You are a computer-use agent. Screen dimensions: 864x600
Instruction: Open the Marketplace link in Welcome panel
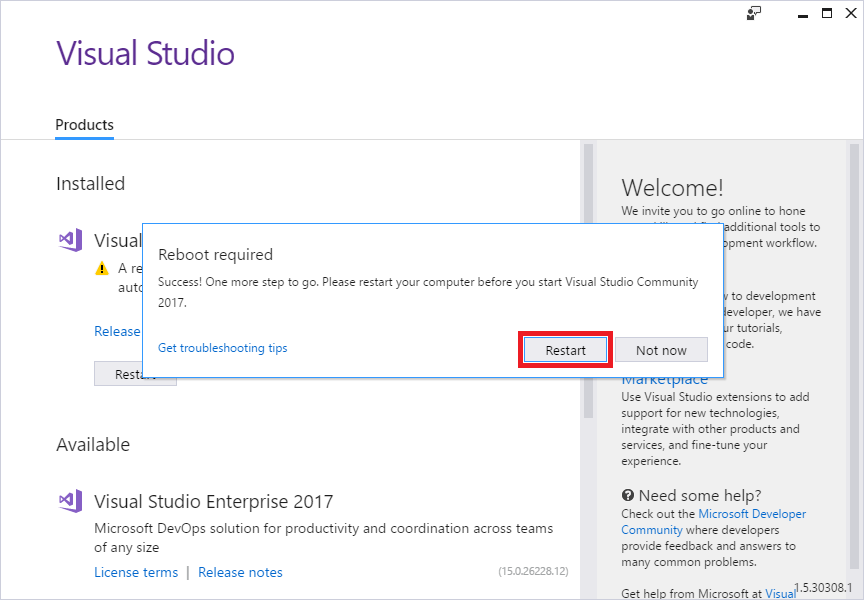tap(664, 379)
